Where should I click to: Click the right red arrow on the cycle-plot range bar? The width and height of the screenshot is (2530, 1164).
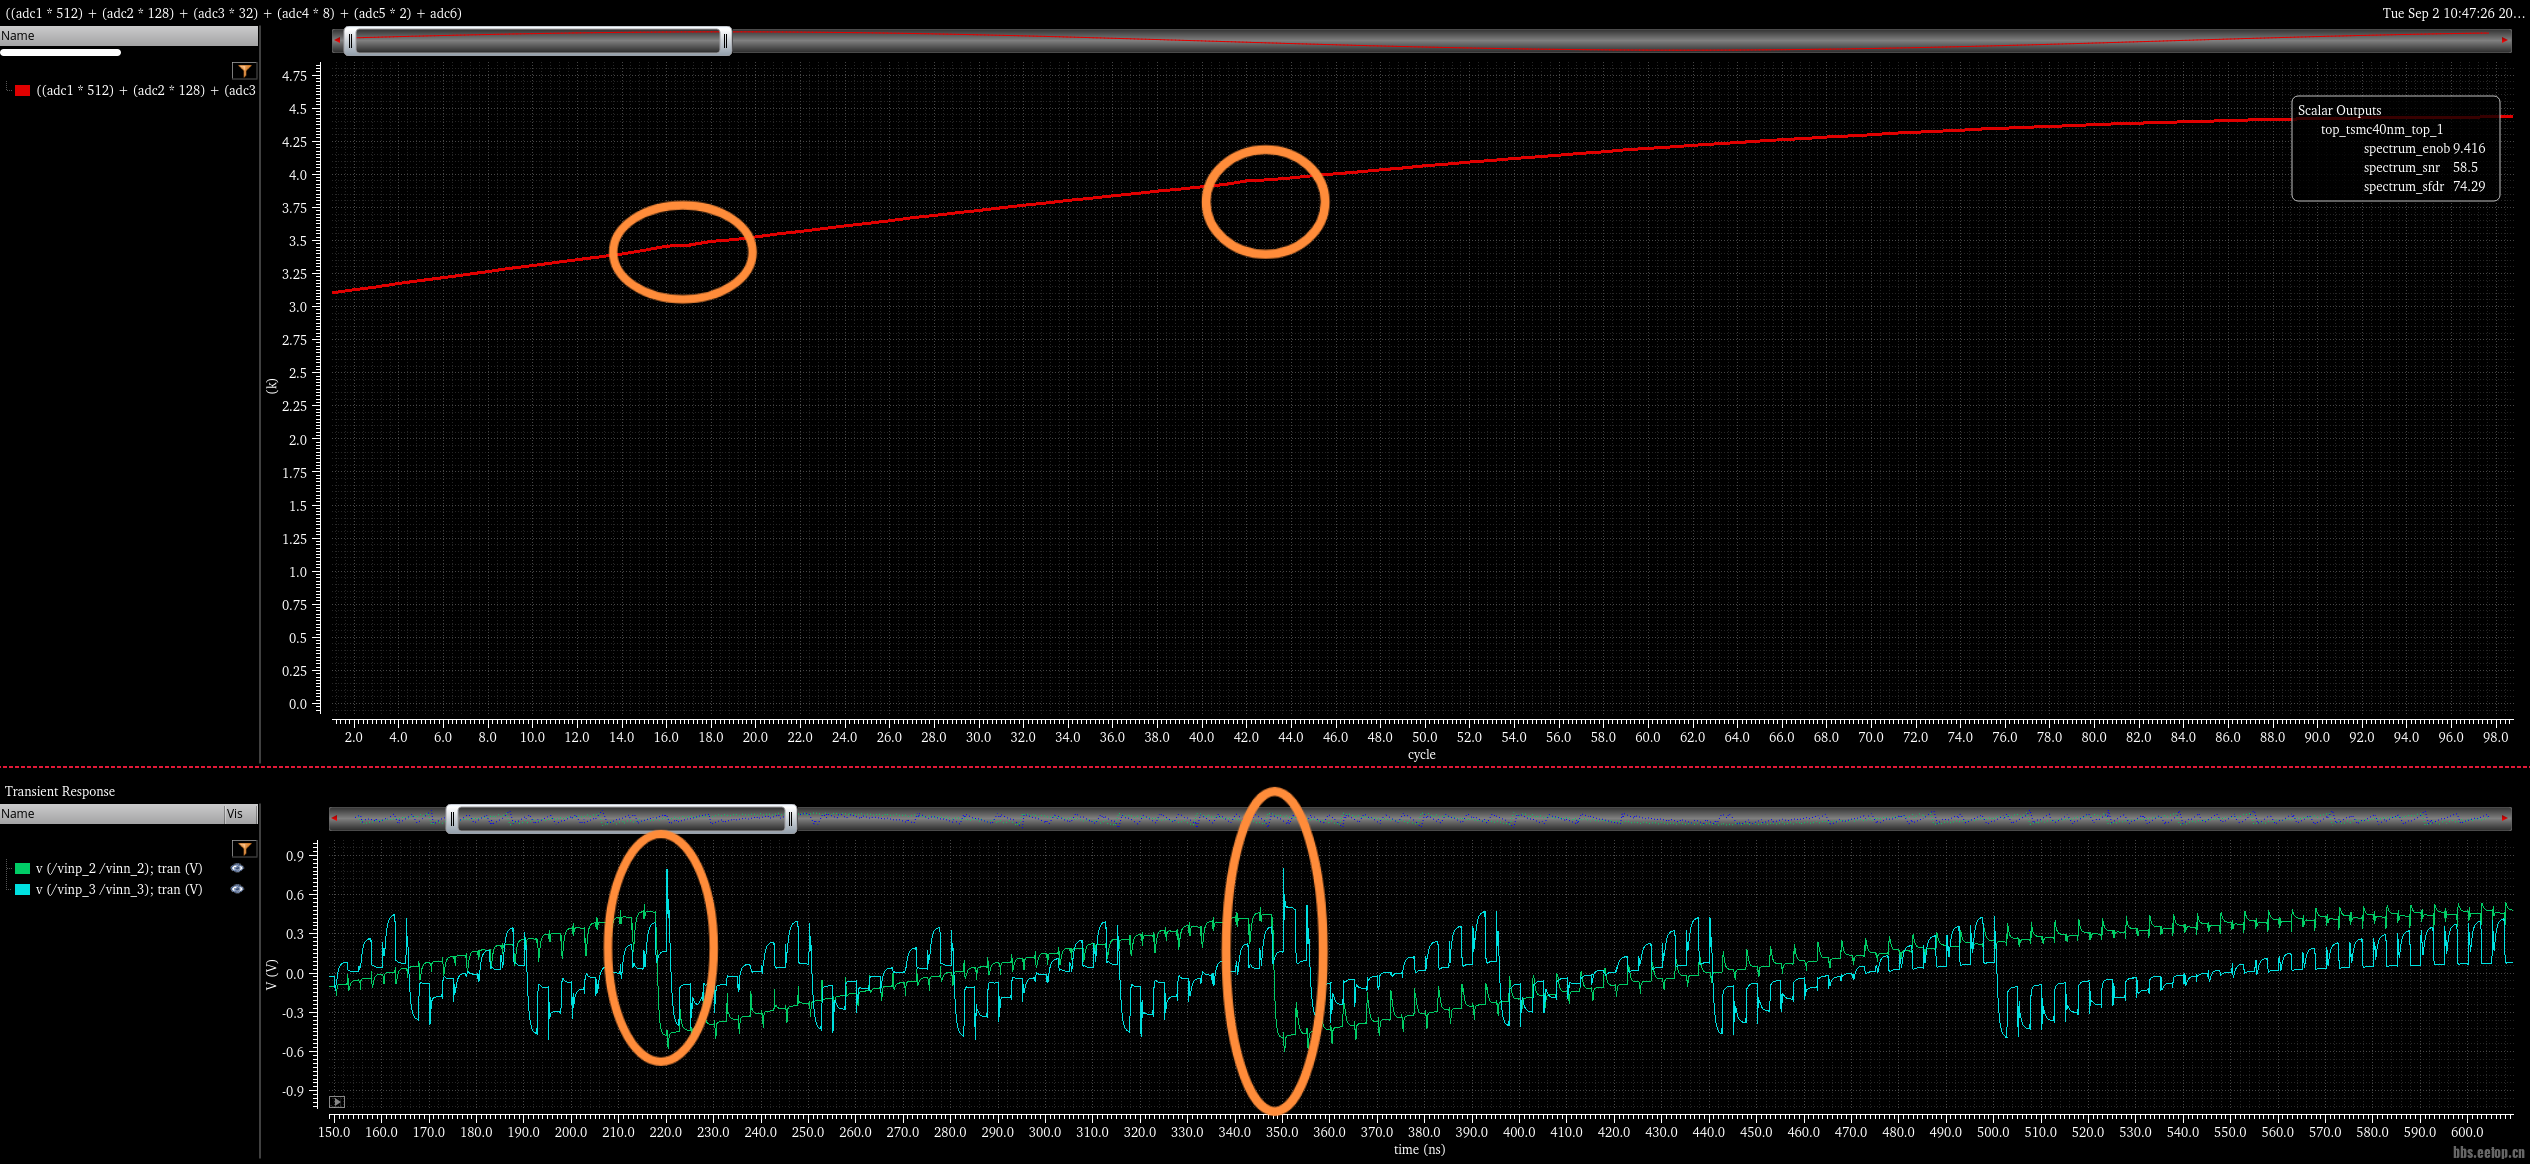pos(2505,41)
